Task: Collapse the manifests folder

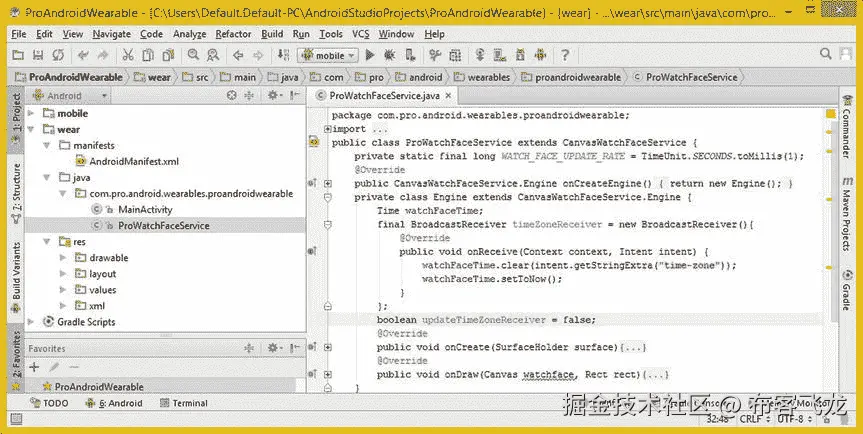Action: click(x=47, y=145)
